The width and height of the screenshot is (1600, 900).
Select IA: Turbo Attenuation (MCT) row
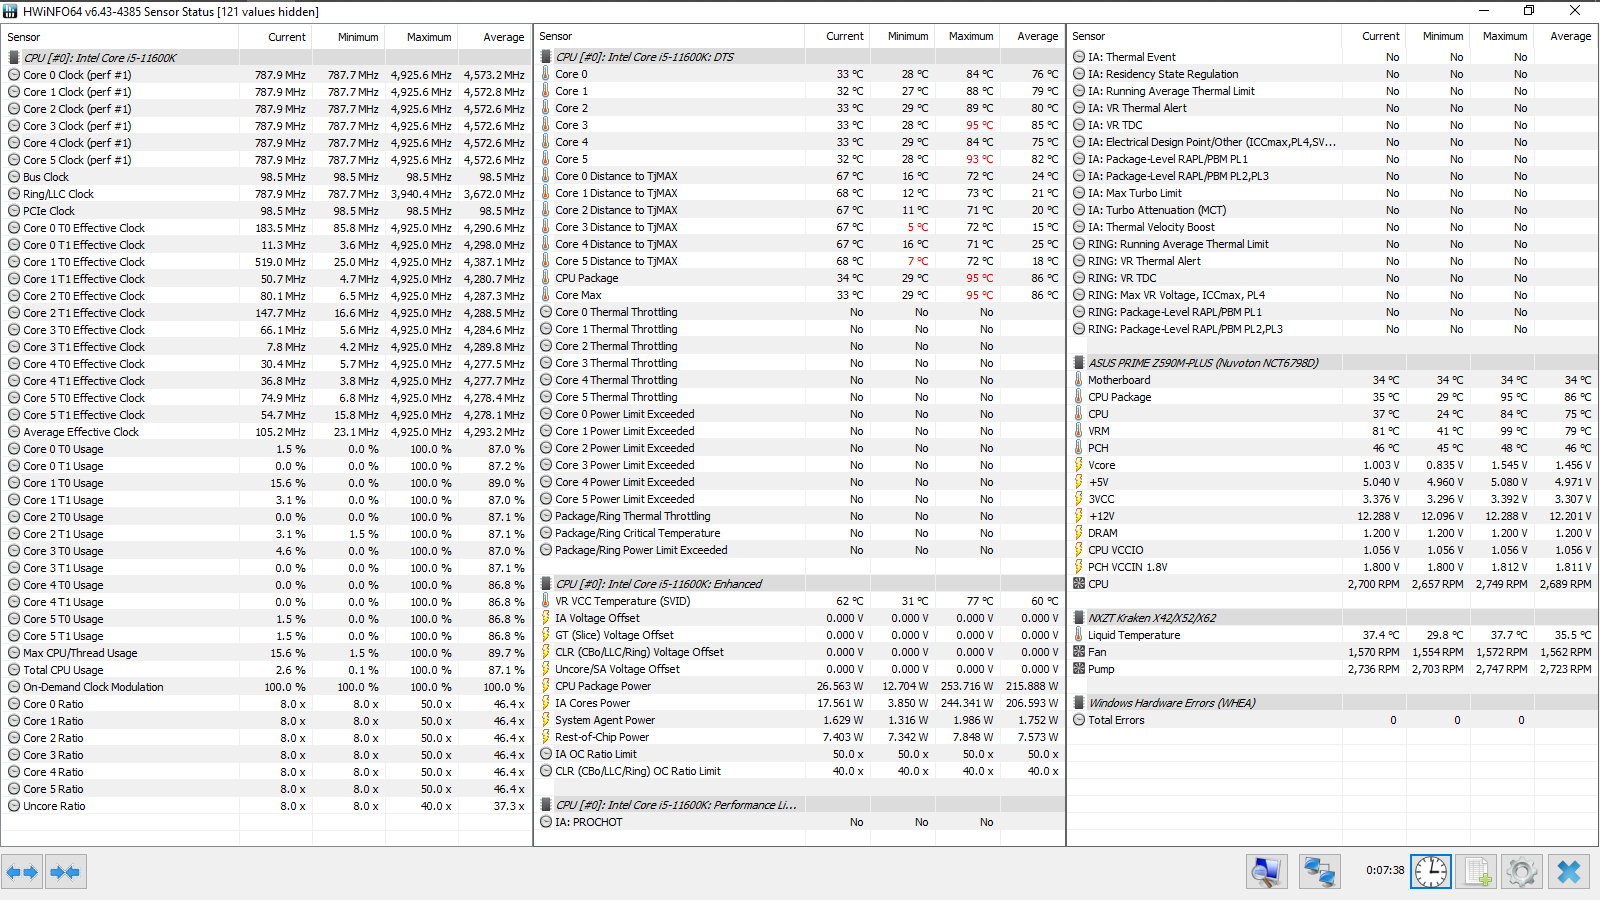coord(1332,210)
